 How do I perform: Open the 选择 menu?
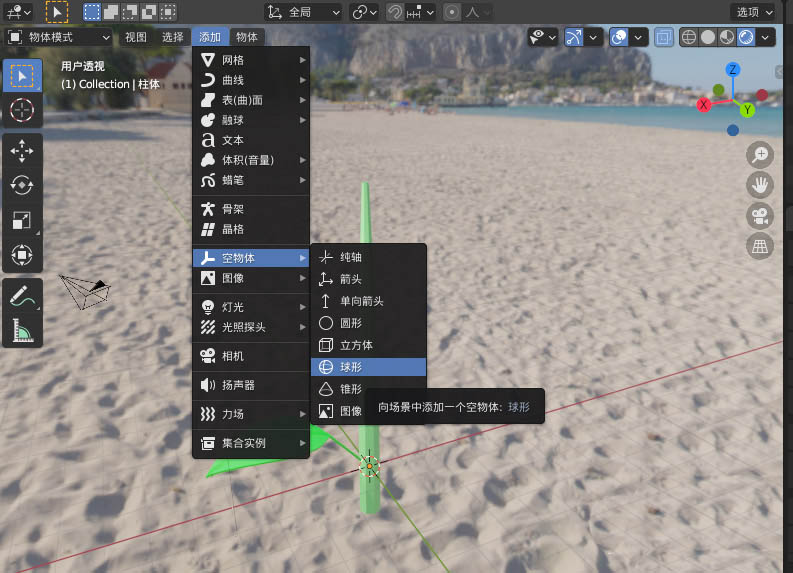point(172,37)
